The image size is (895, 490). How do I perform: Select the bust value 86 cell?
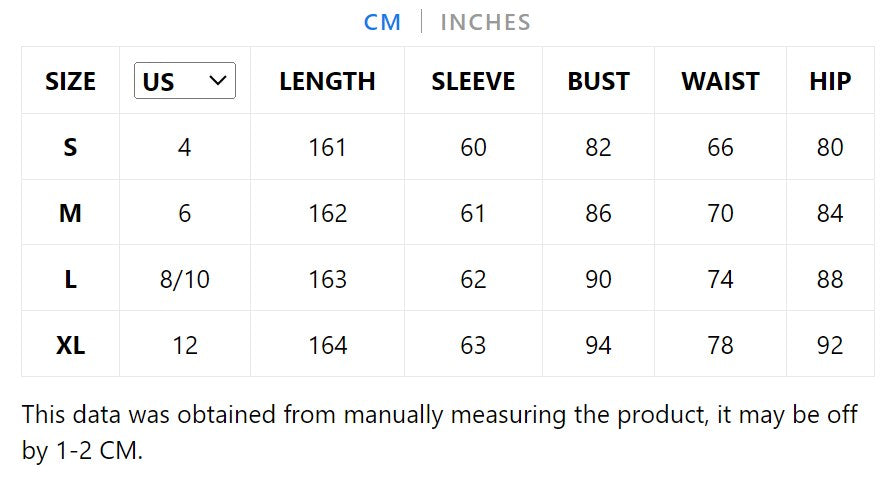[x=598, y=213]
